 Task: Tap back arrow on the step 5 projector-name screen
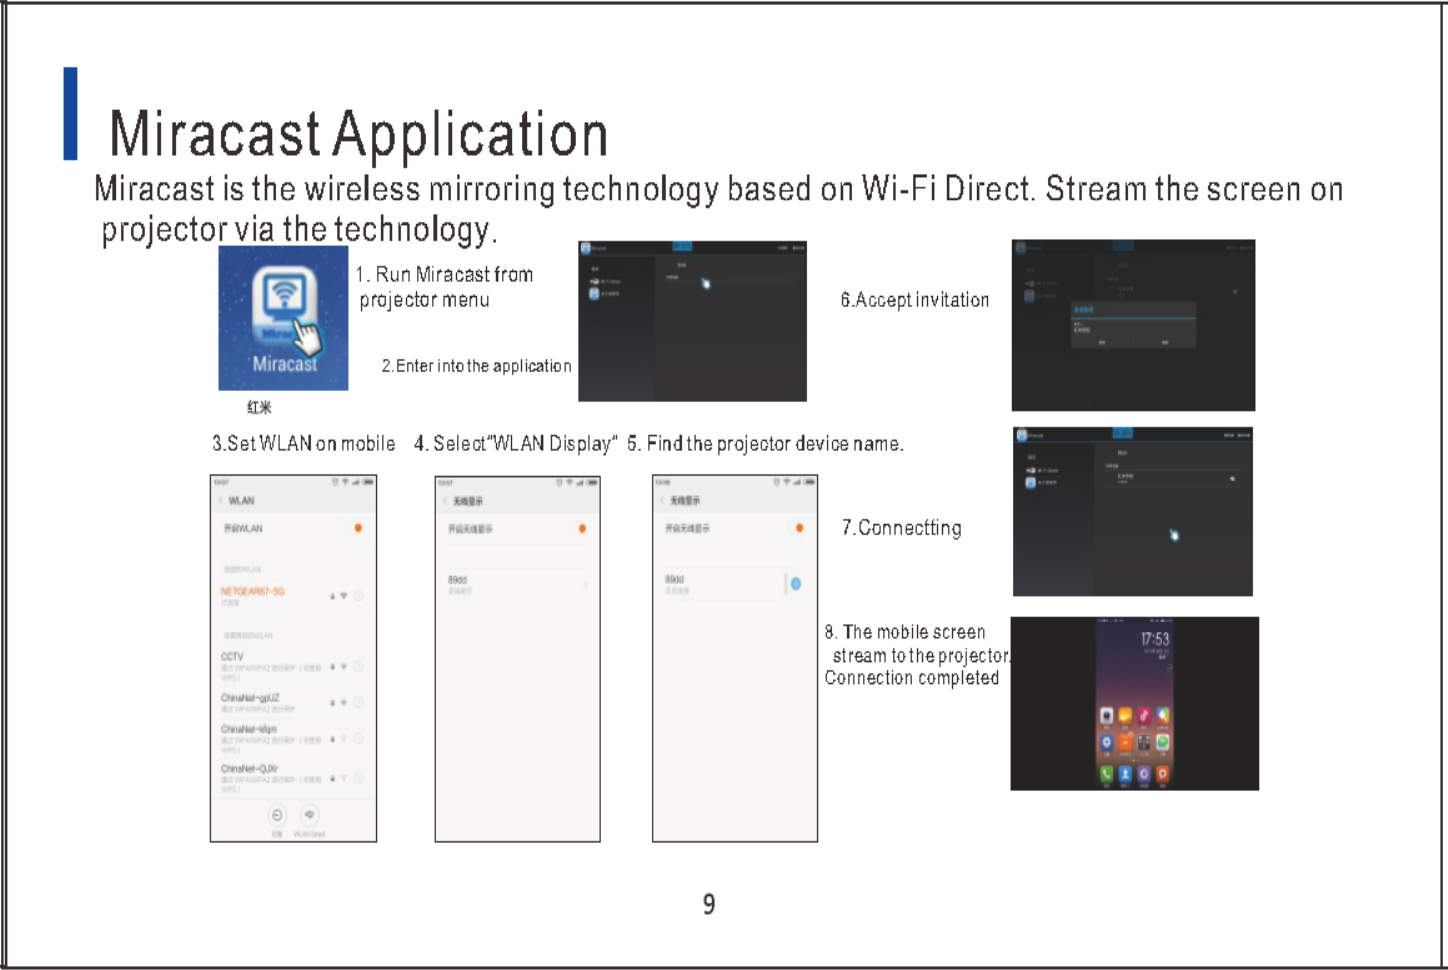click(662, 500)
